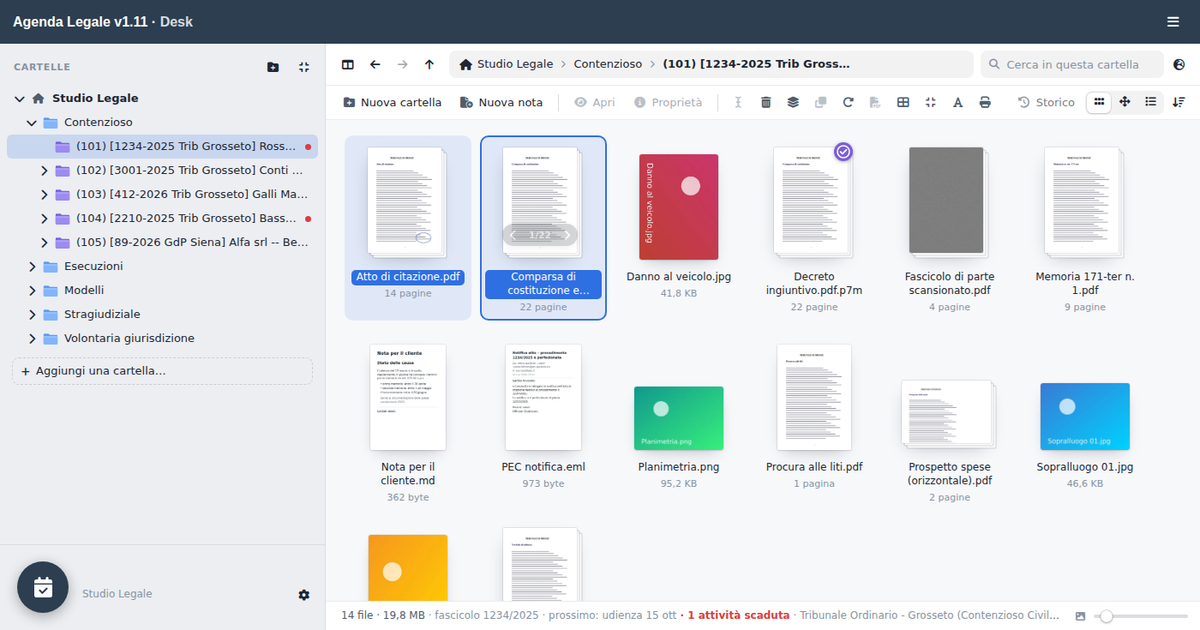
Task: Select the (101) breadcrumb segment
Action: tap(757, 64)
